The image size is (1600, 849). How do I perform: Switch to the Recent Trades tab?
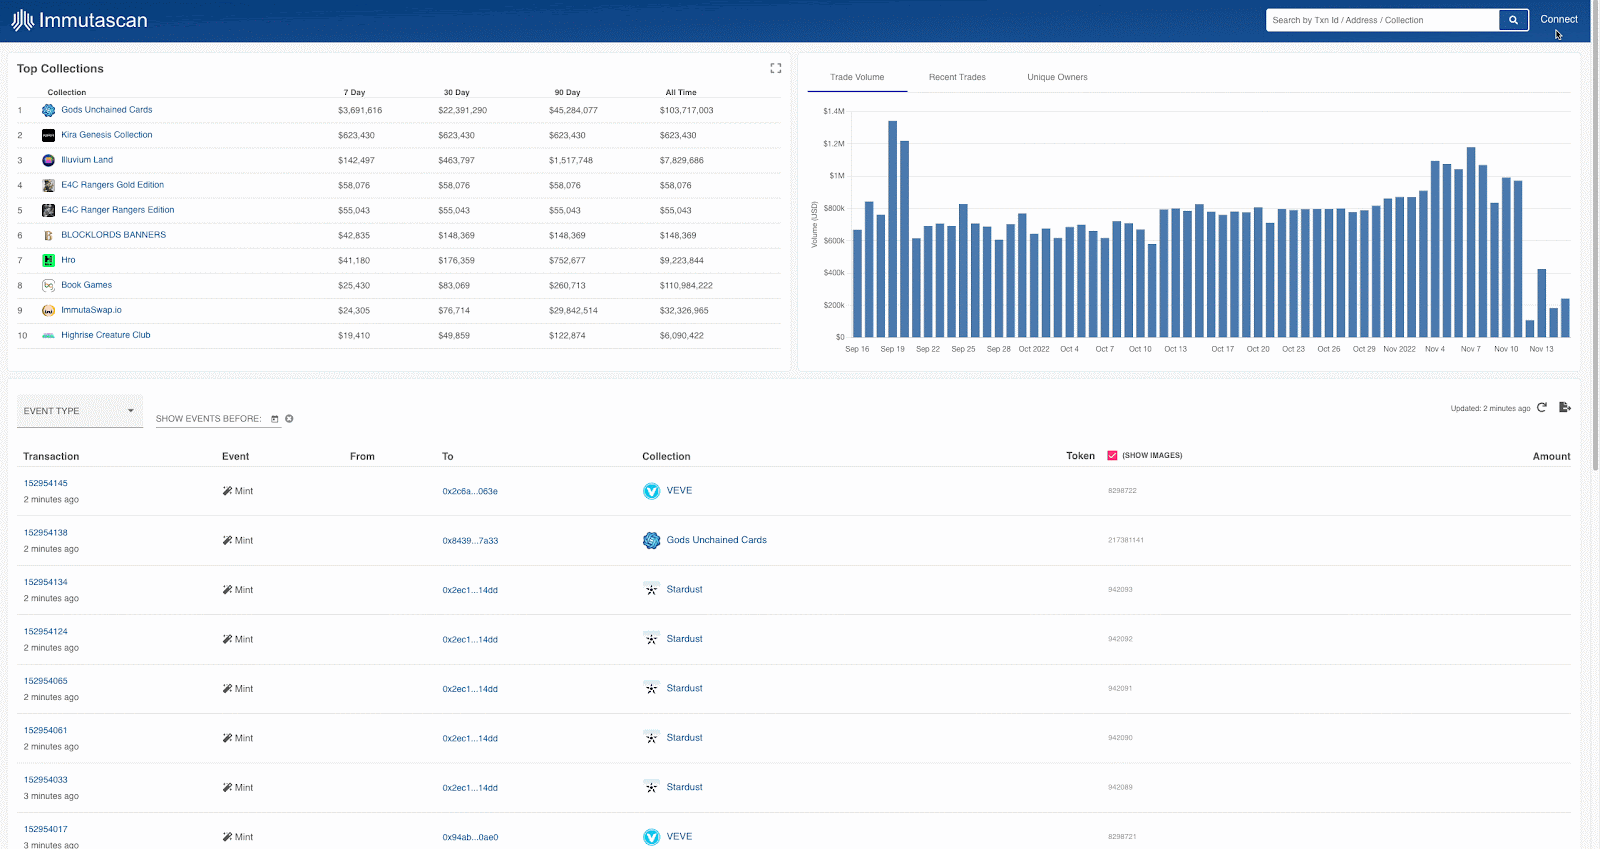tap(957, 77)
